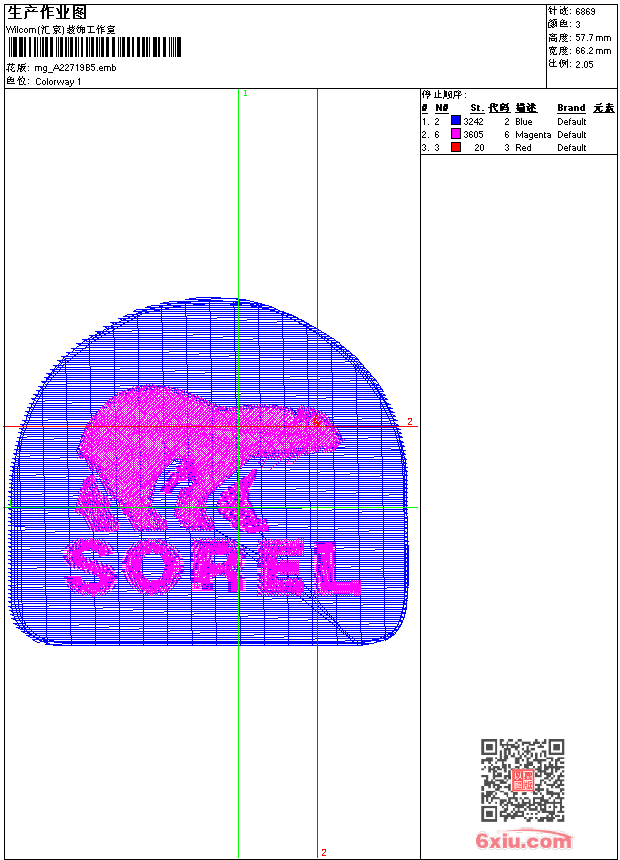Image resolution: width=620 pixels, height=860 pixels.
Task: Click Default brand in the Red row
Action: click(x=572, y=148)
